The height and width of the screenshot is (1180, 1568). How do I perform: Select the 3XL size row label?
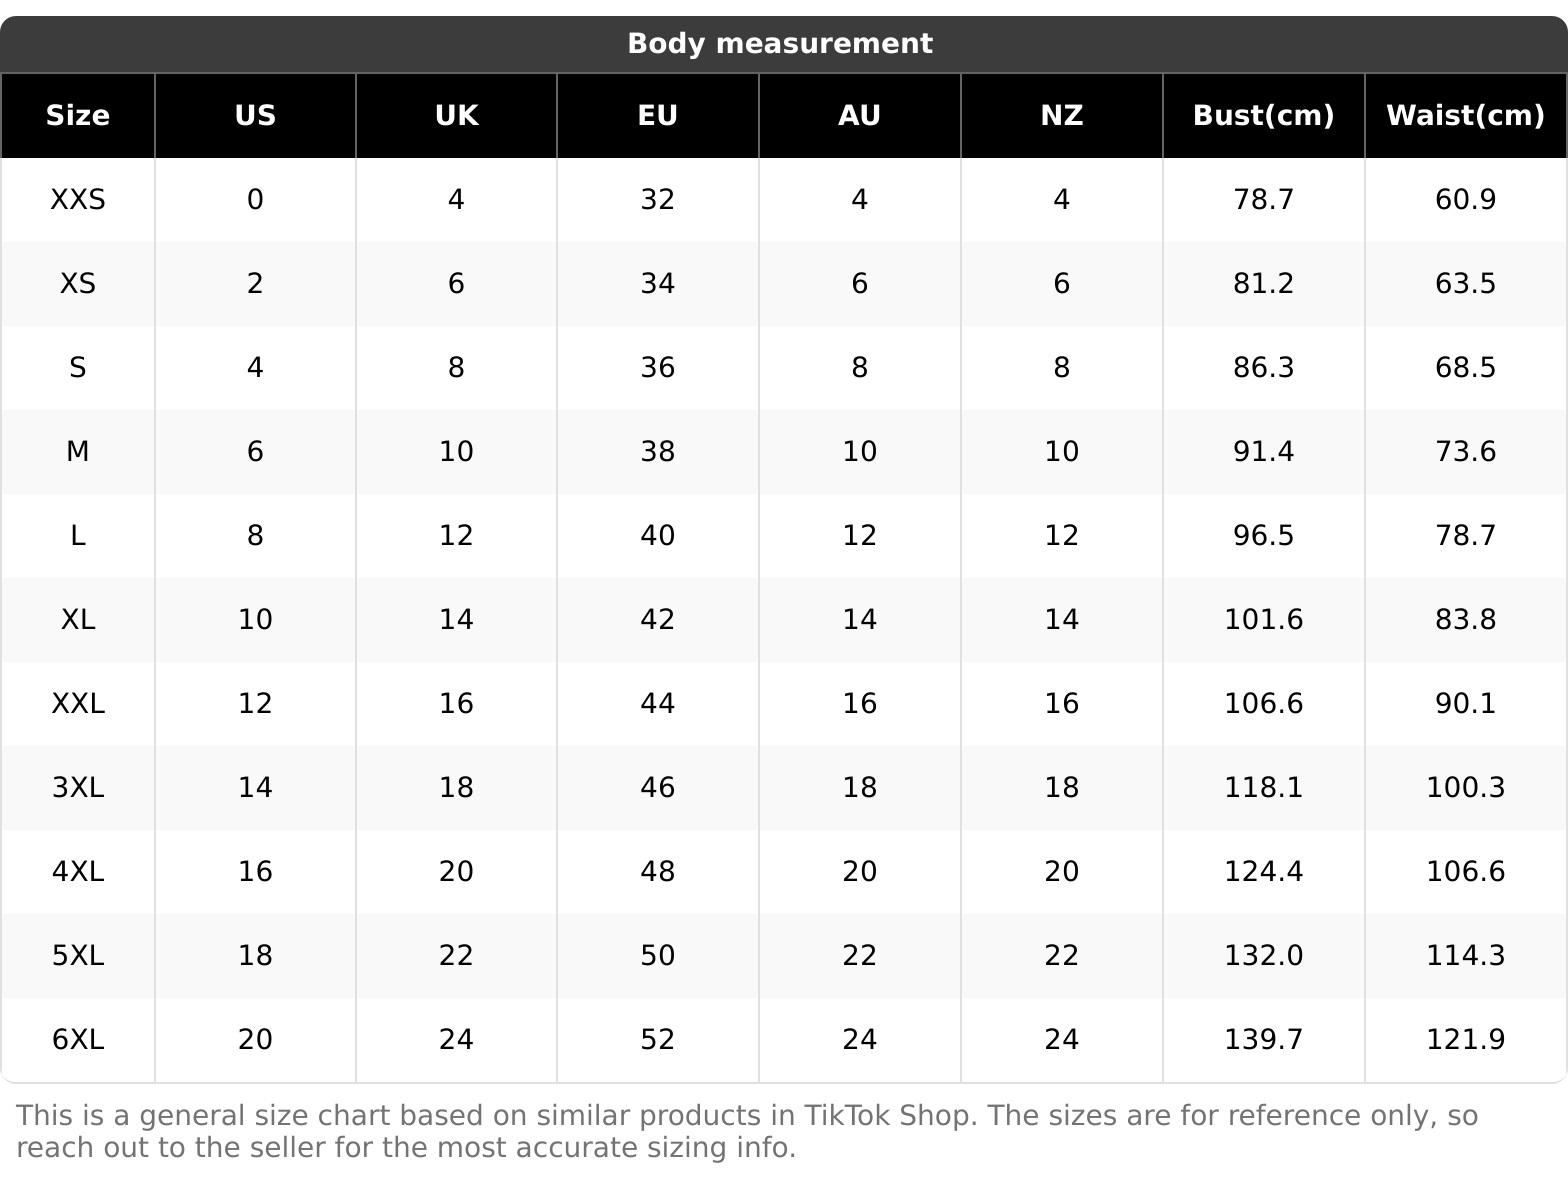coord(78,788)
